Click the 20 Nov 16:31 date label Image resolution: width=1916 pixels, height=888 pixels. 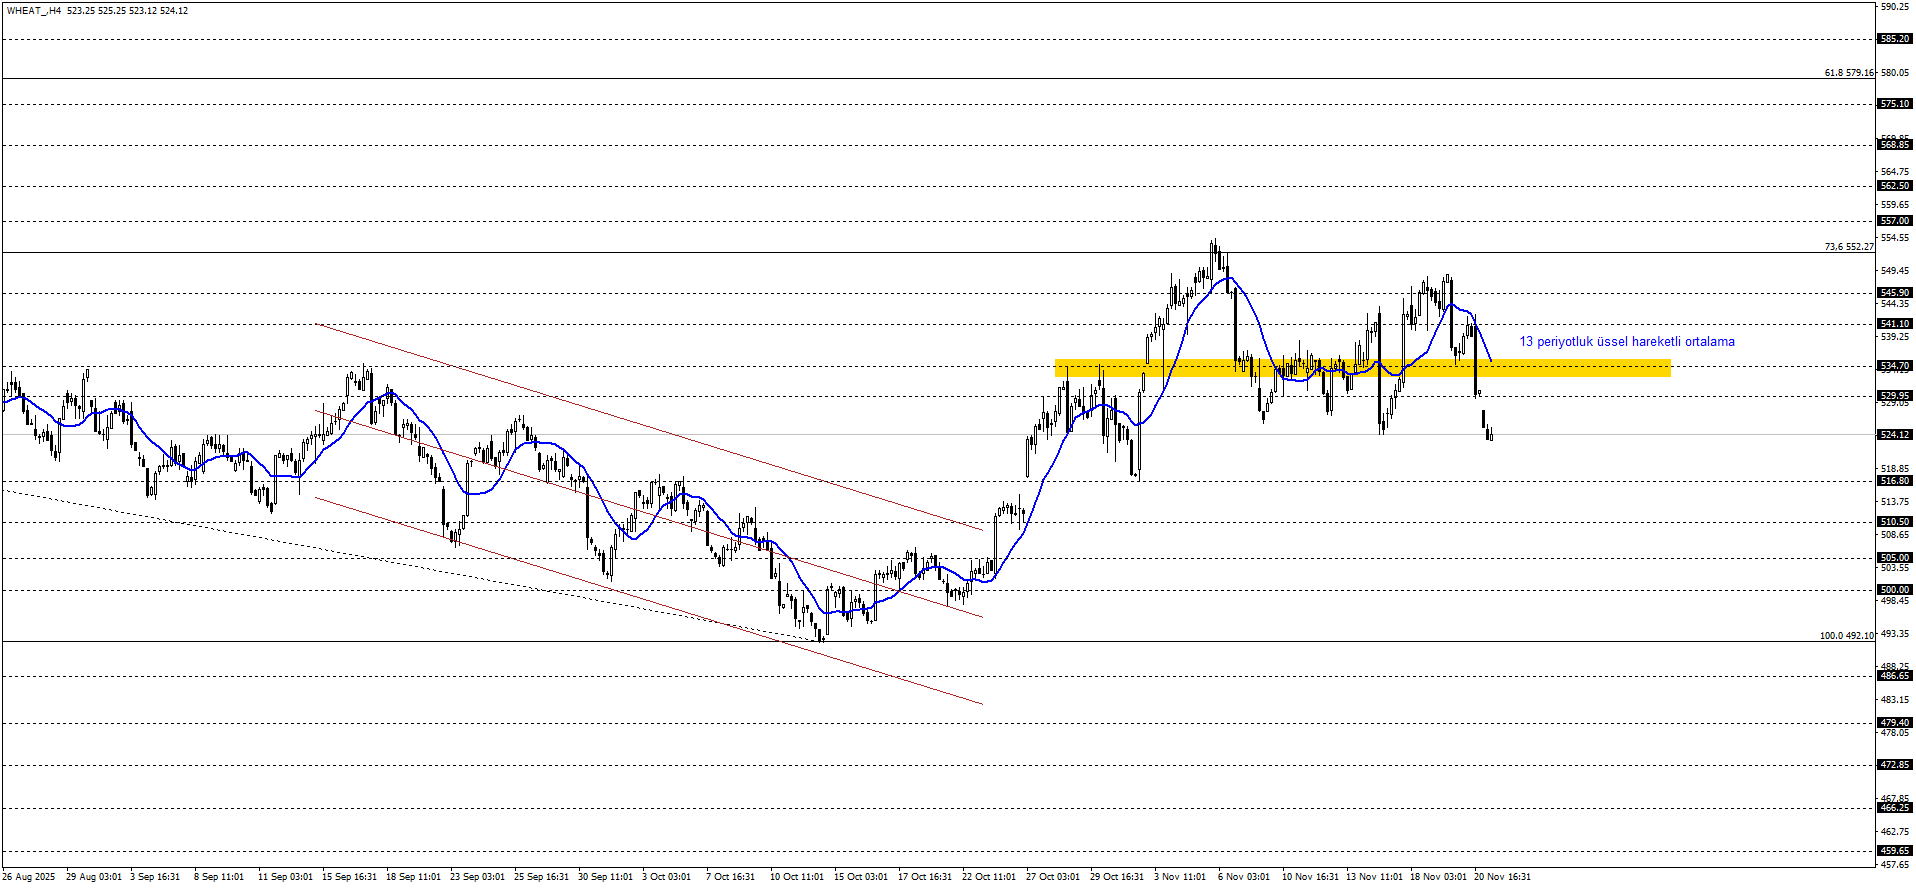point(1502,877)
